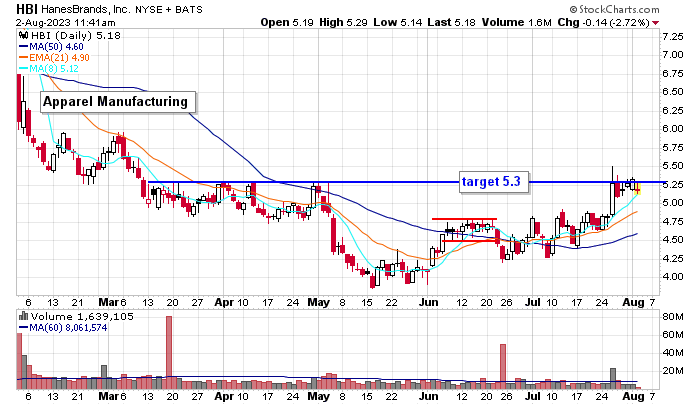Click the 4.25 price axis label
The width and height of the screenshot is (700, 405).
click(673, 259)
